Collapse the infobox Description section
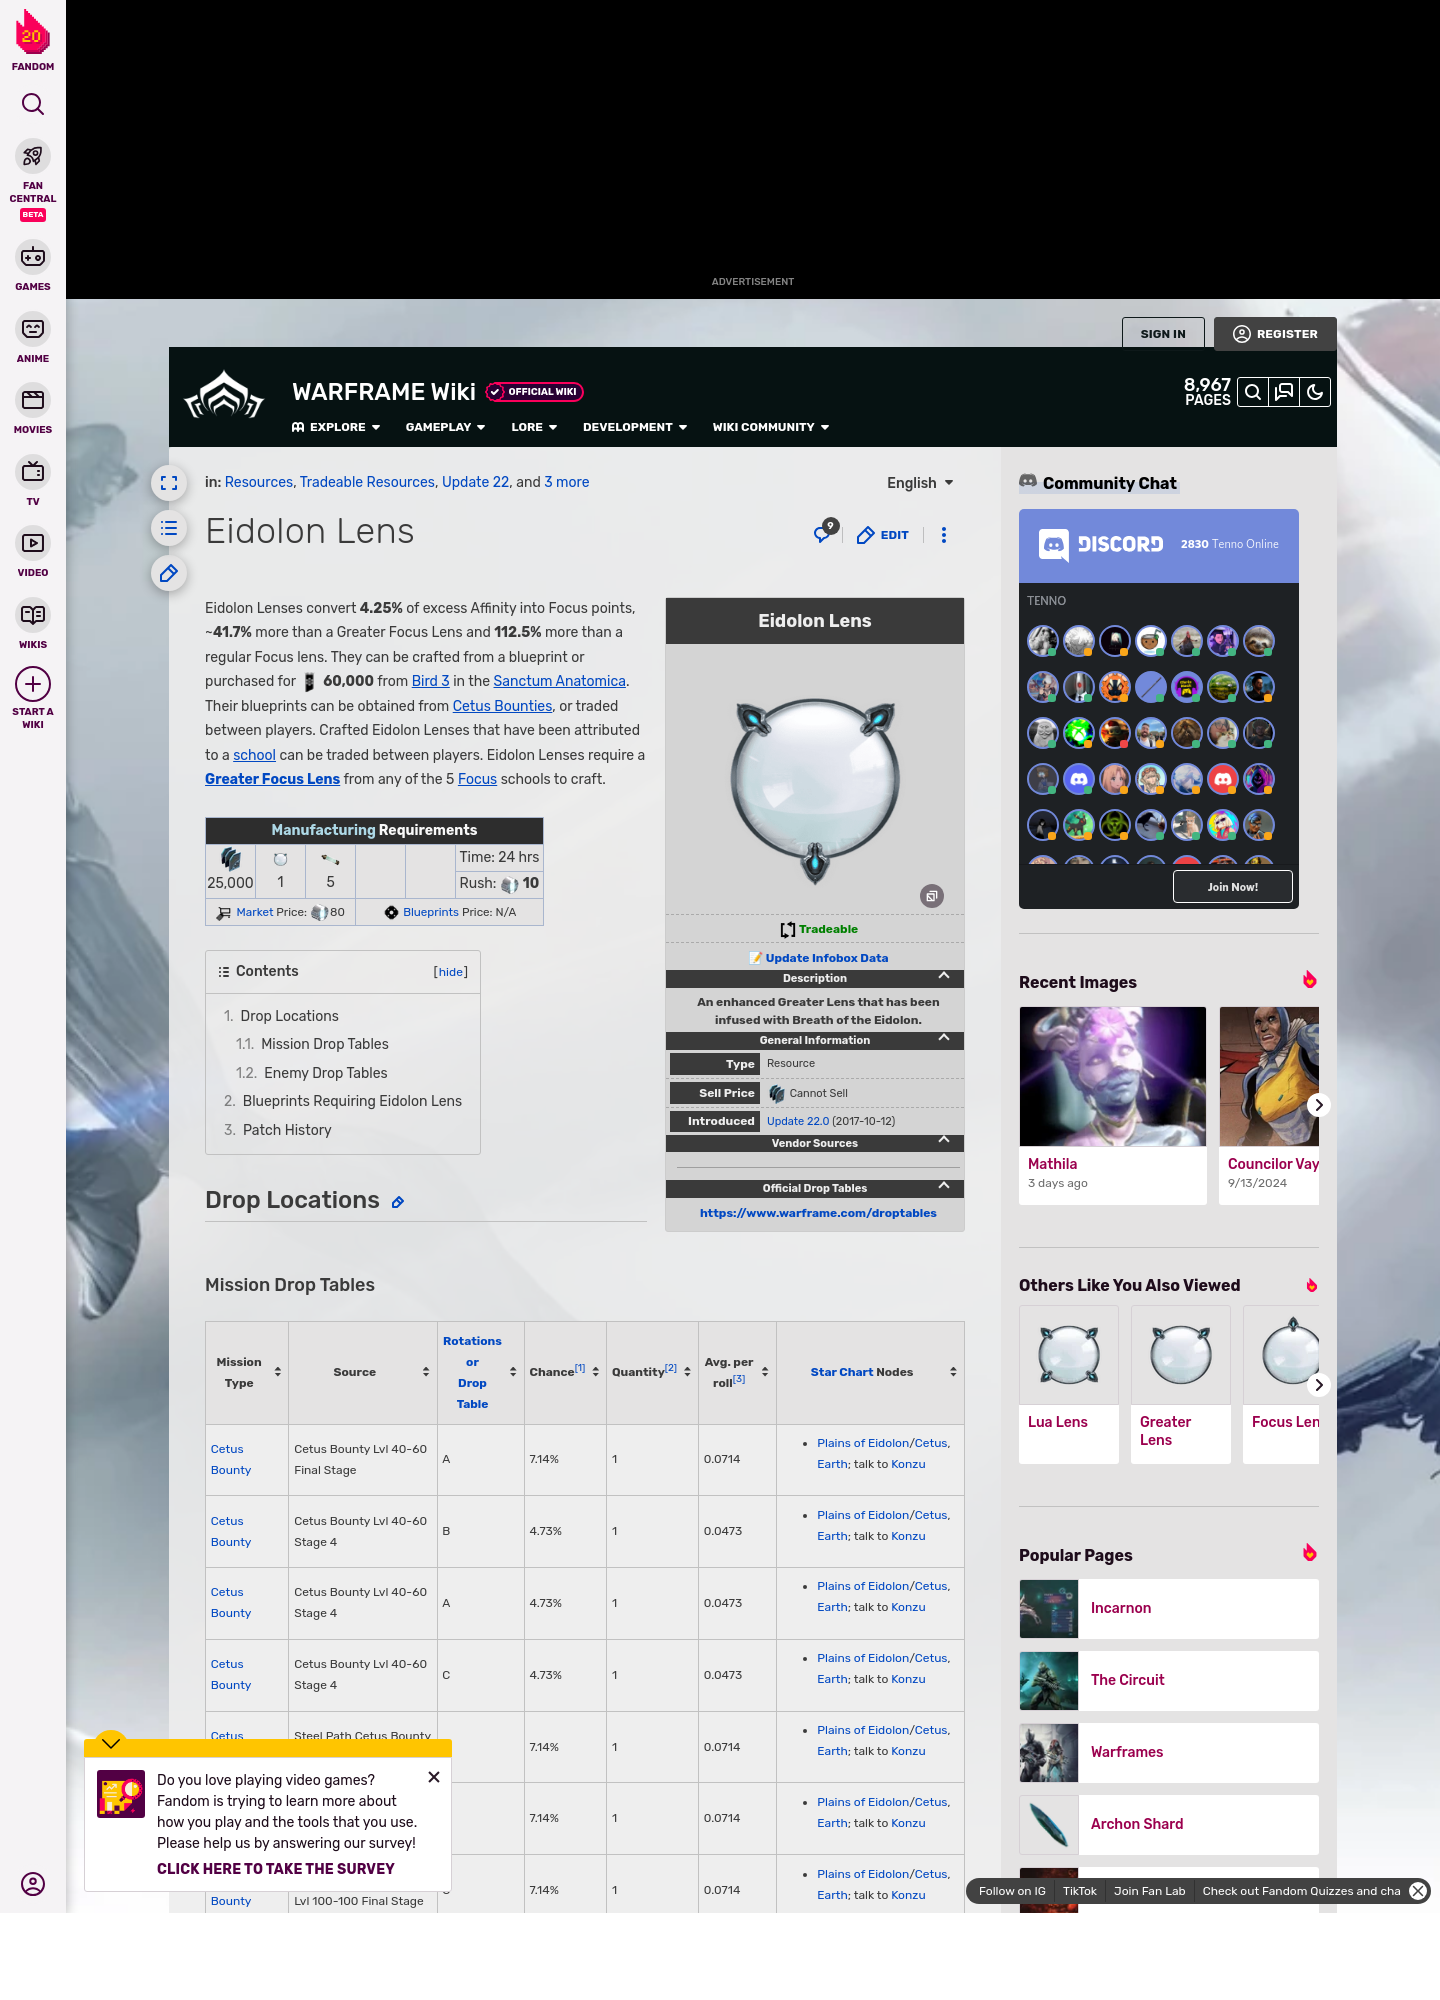 pyautogui.click(x=944, y=976)
